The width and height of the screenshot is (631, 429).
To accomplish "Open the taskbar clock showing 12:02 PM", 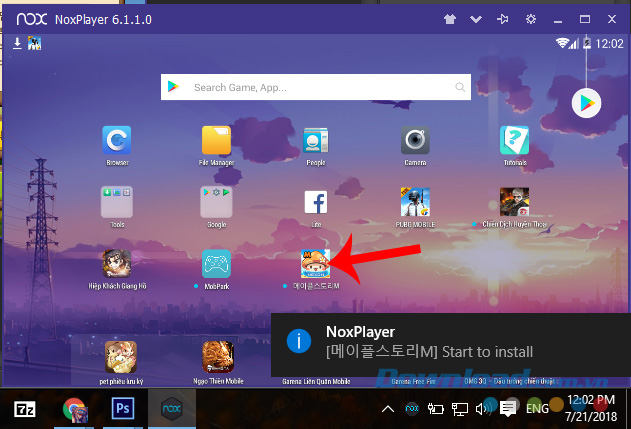I will pyautogui.click(x=591, y=408).
